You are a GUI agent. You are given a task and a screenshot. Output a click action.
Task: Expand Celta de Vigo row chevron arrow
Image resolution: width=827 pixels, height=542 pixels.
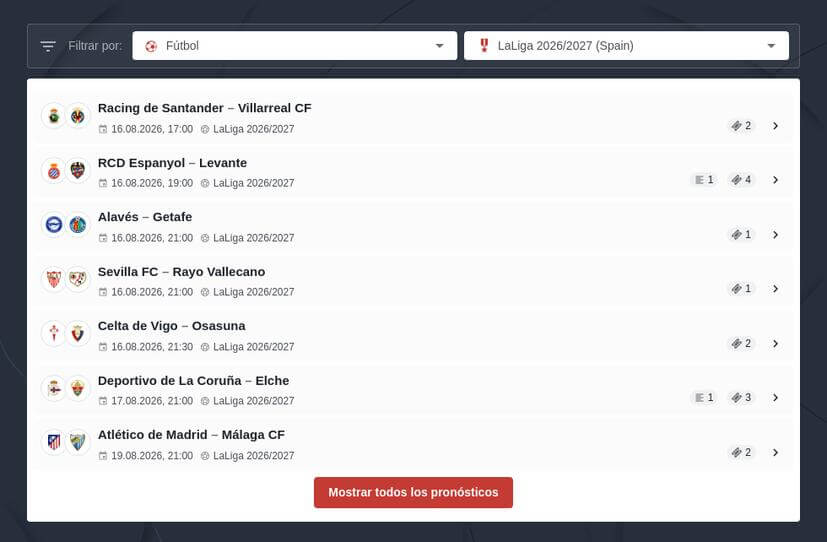point(775,344)
